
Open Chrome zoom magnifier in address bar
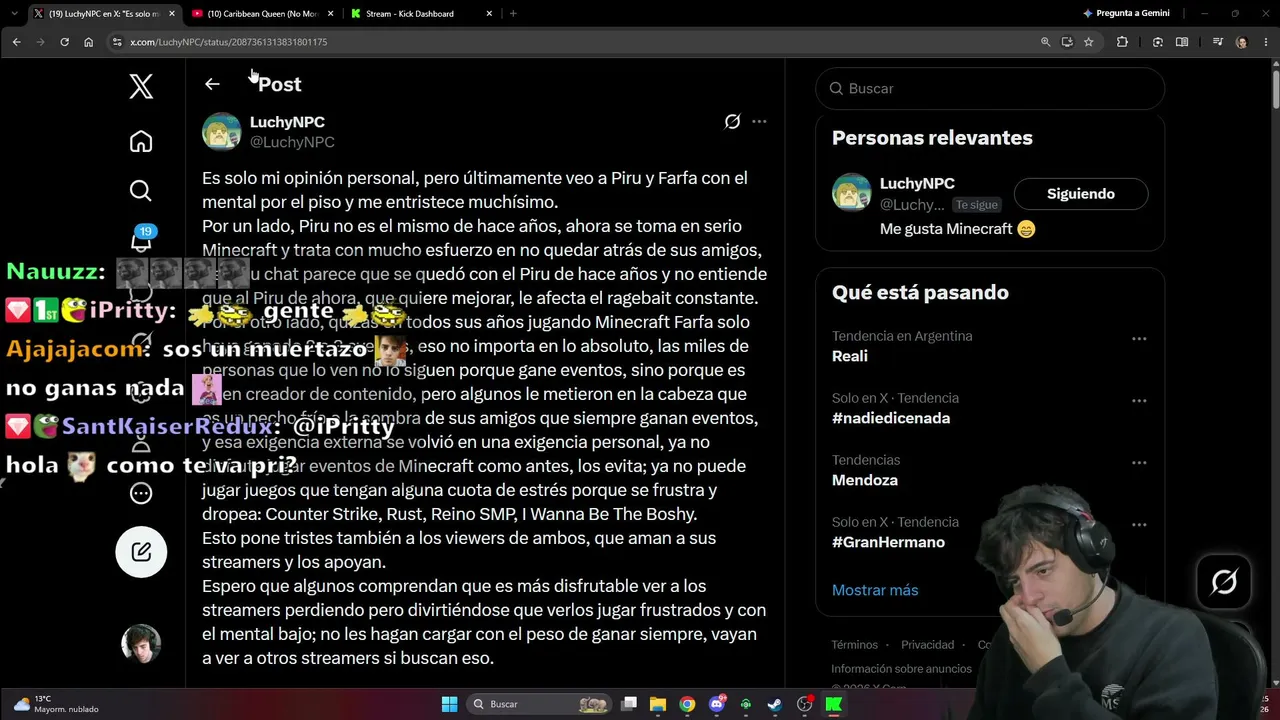(1045, 42)
